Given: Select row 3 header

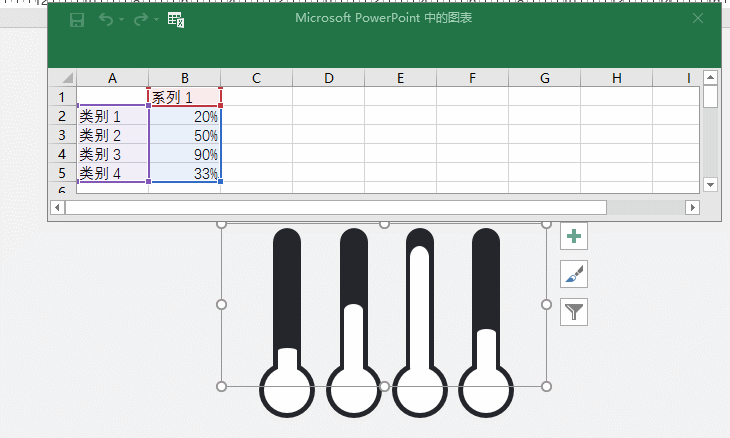Looking at the screenshot, I should (62, 135).
